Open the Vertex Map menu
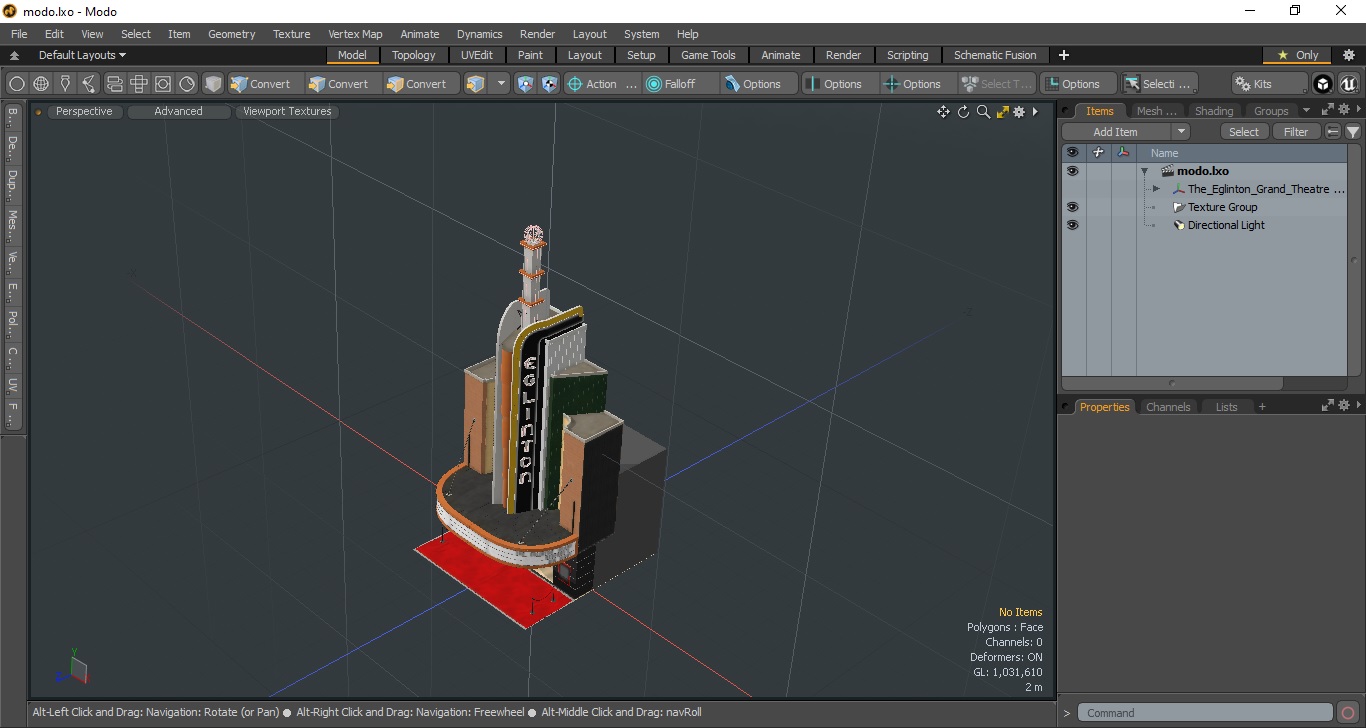This screenshot has width=1366, height=728. point(355,34)
